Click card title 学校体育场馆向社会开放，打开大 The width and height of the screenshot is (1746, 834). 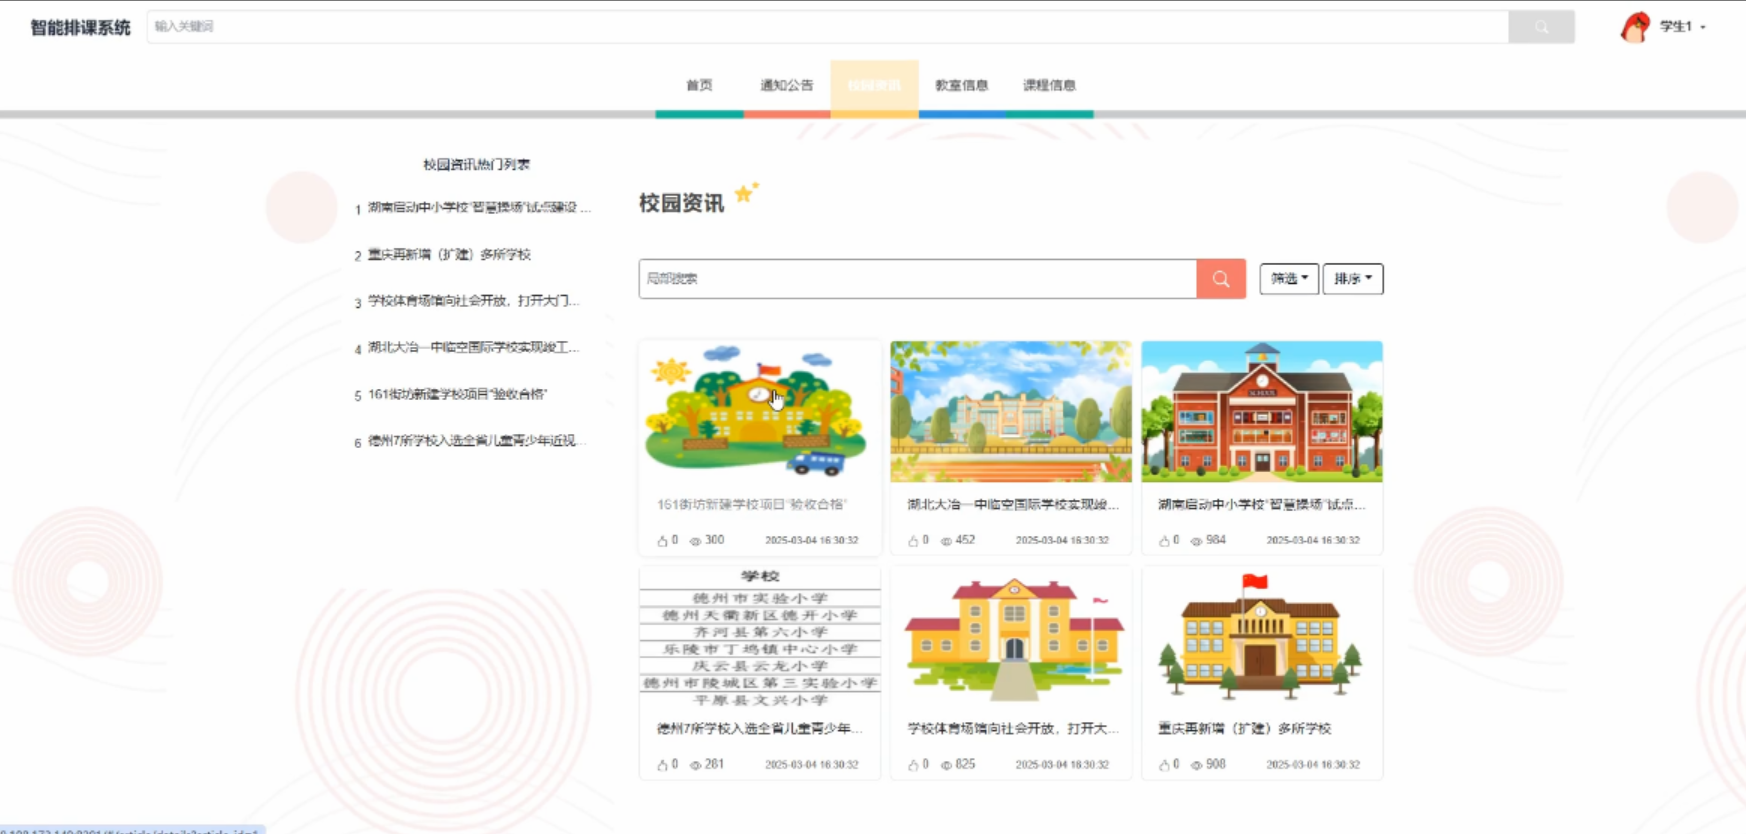tap(1013, 729)
